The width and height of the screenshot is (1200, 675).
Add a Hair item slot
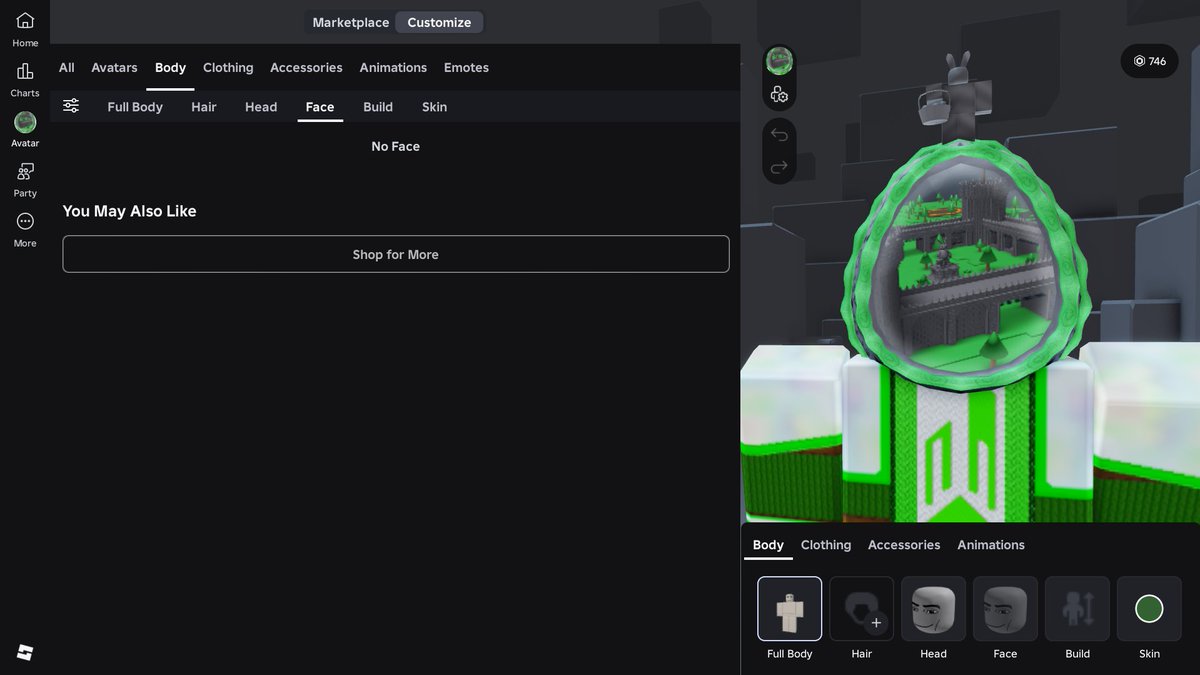coord(862,608)
